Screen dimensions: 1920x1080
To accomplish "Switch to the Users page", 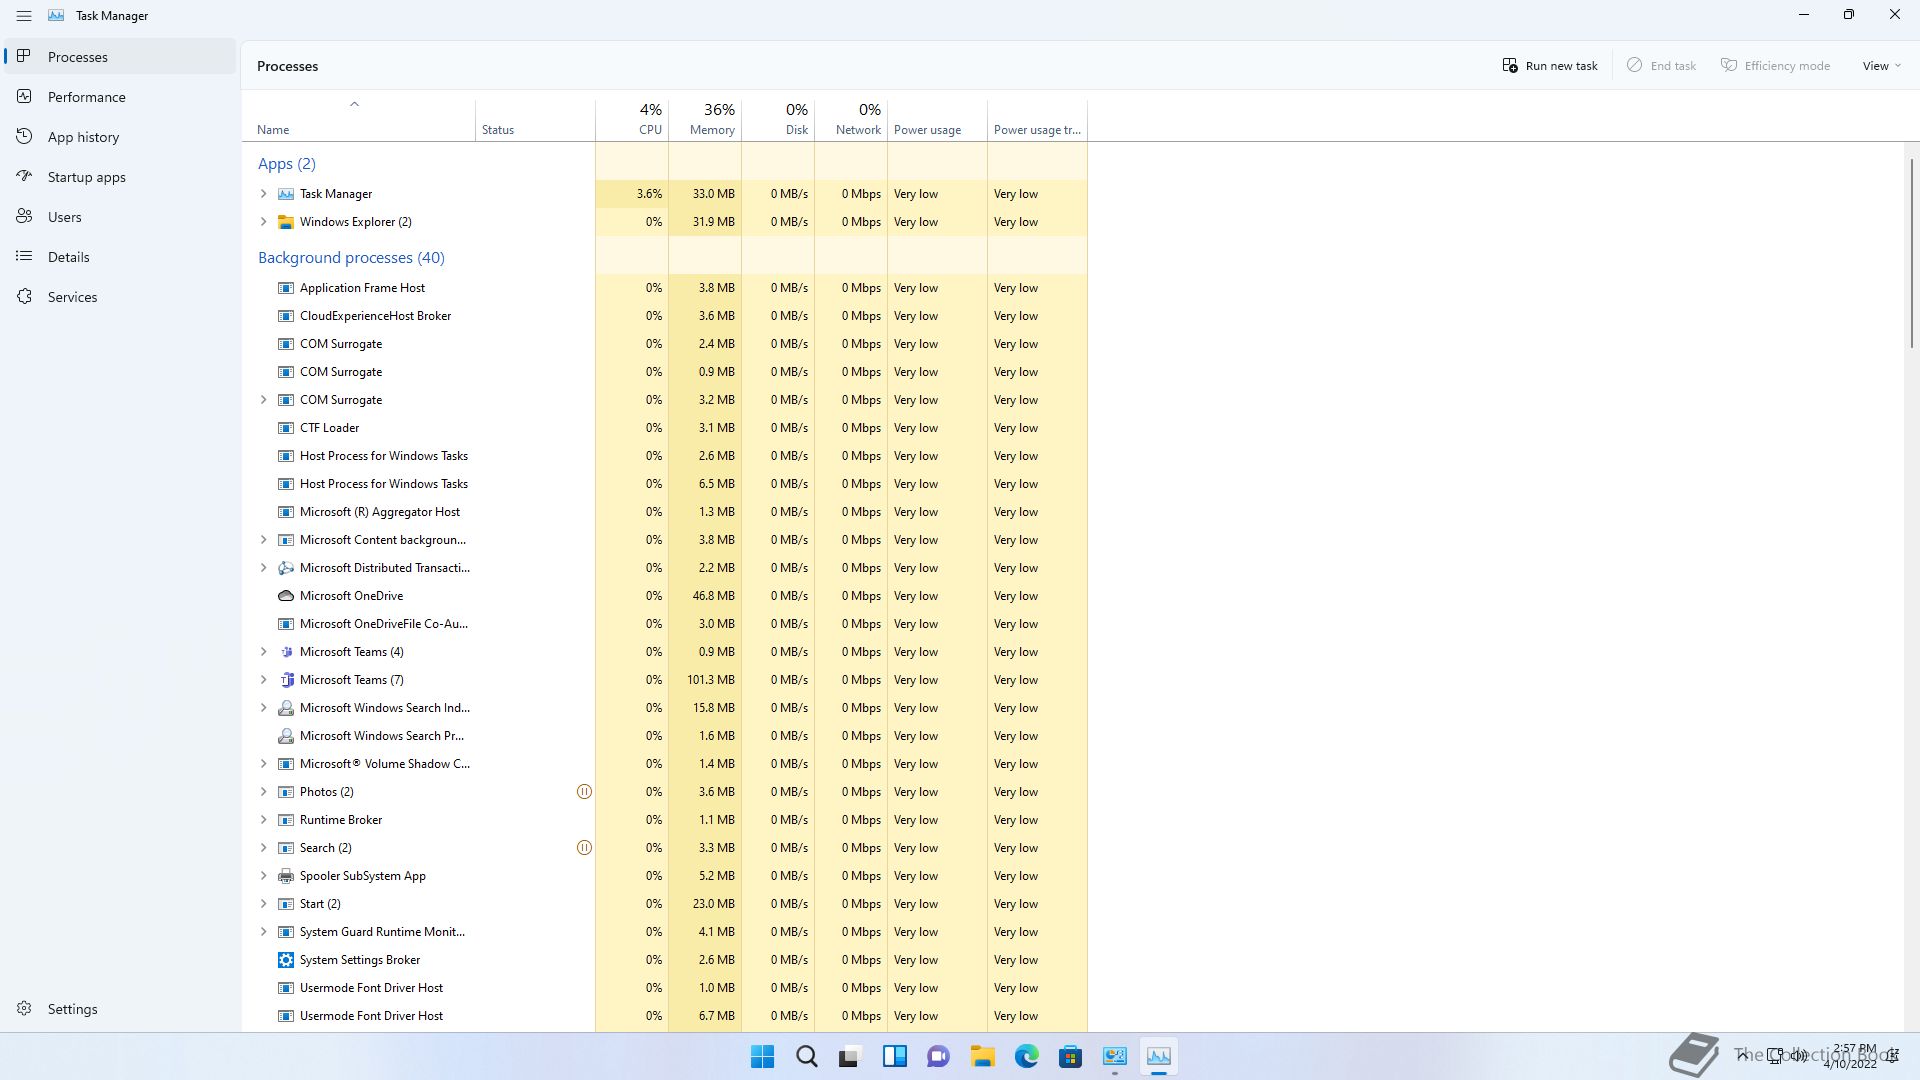I will tap(120, 217).
